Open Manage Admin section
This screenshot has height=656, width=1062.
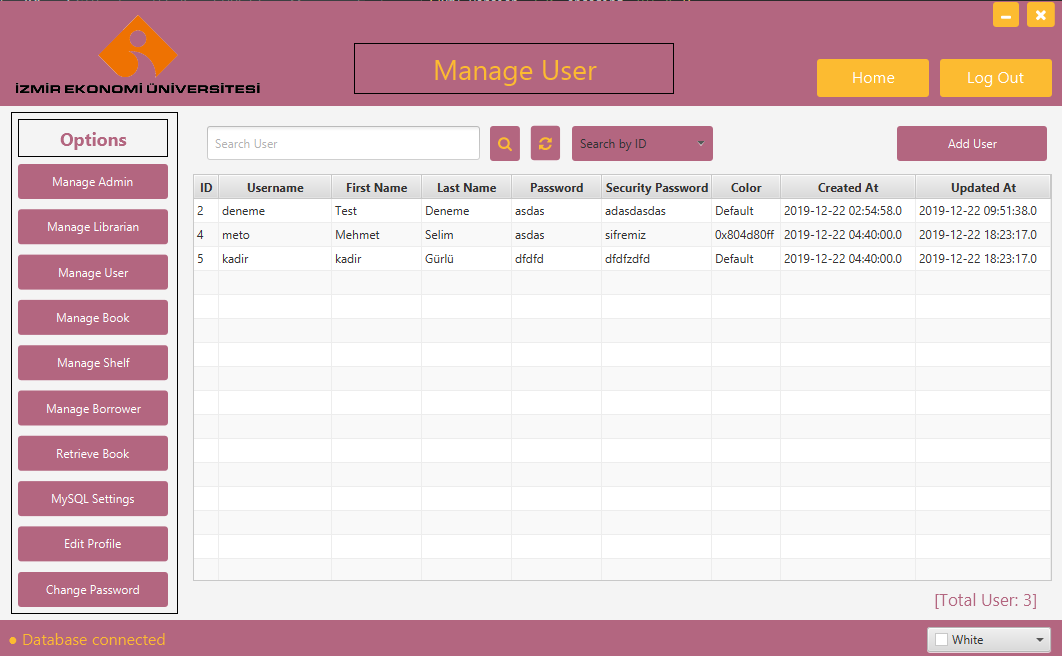click(x=93, y=181)
